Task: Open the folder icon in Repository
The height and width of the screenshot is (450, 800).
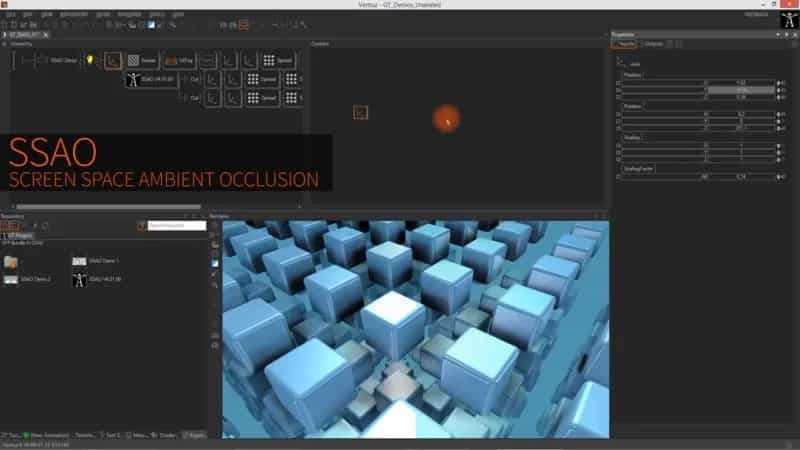Action: coord(11,262)
